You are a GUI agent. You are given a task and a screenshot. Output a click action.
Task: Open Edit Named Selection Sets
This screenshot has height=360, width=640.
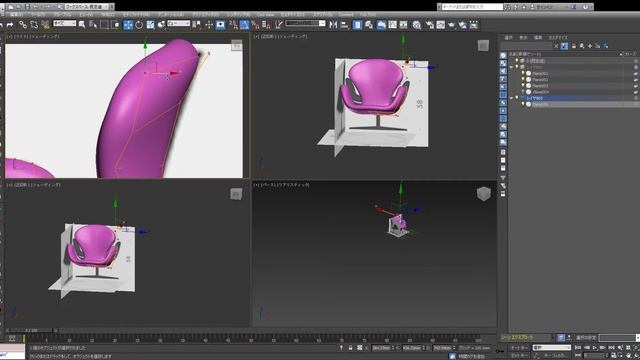279,25
